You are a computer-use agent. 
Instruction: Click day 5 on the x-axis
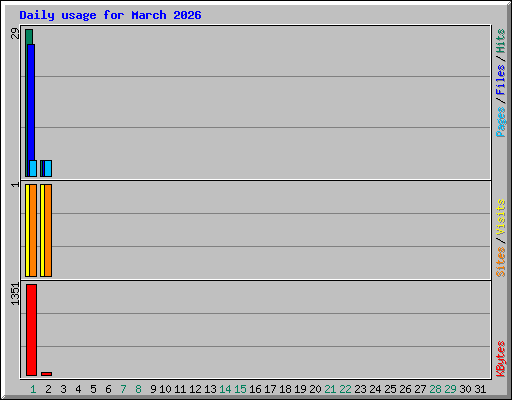click(93, 389)
